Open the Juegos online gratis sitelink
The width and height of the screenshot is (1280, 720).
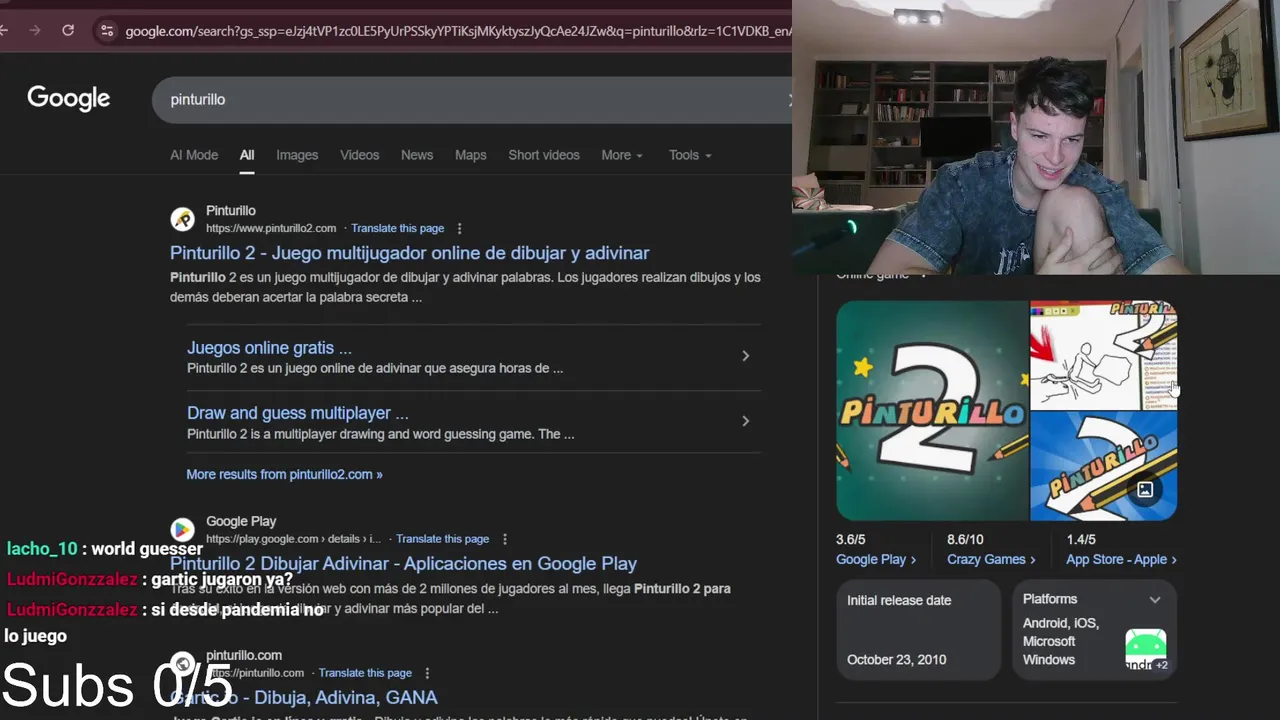[269, 348]
